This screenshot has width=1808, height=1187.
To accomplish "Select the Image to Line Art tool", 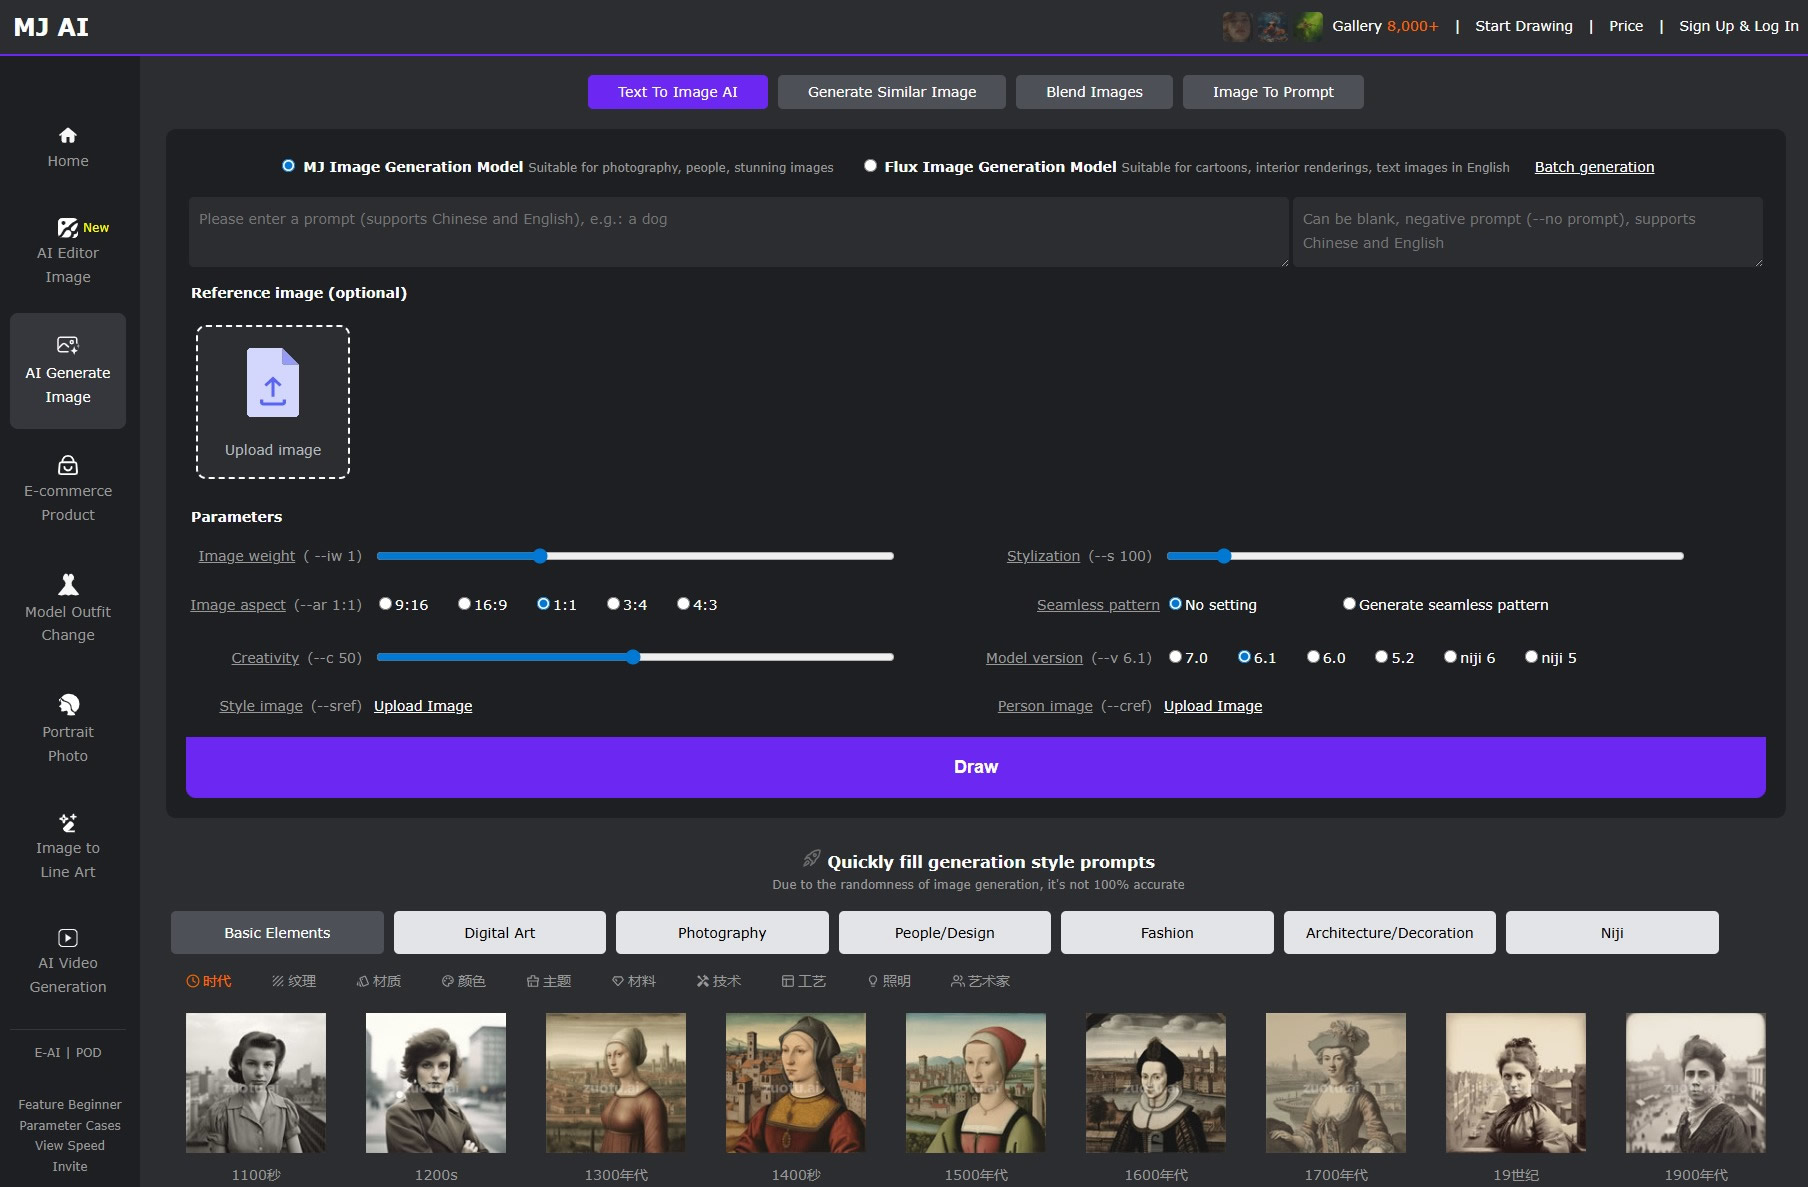I will tap(68, 846).
